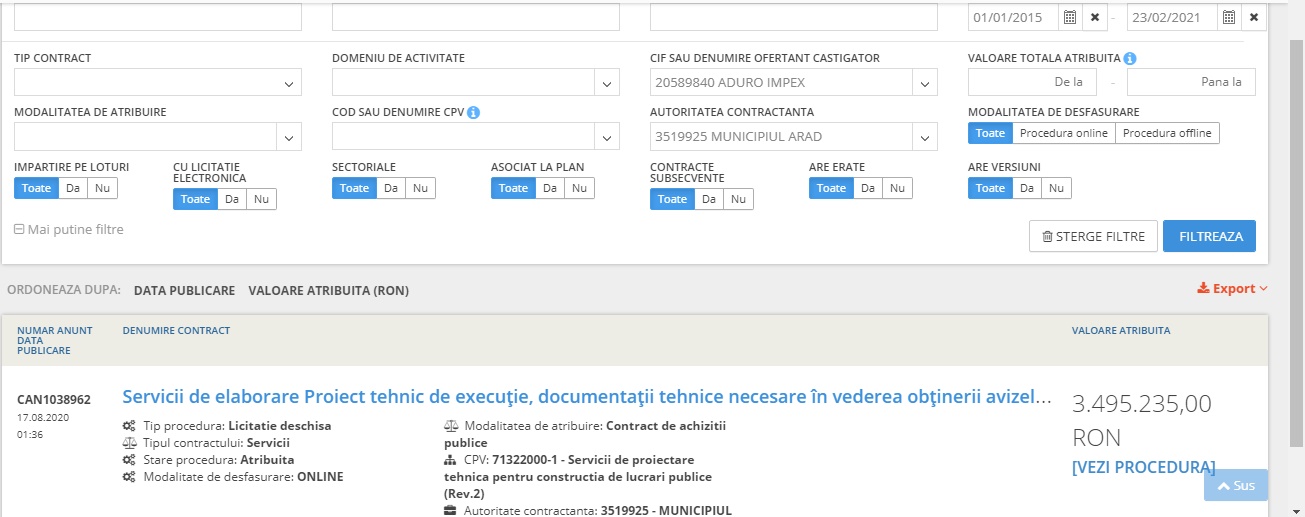Click info icon beside Cod sau Denumire CPV
Screen dimensions: 1305x517
(x=474, y=112)
